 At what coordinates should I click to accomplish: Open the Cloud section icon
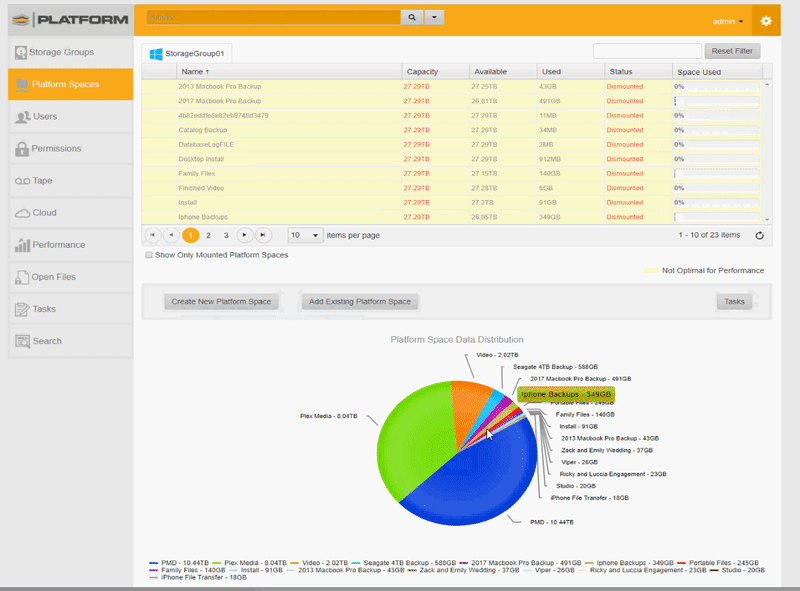tap(22, 213)
